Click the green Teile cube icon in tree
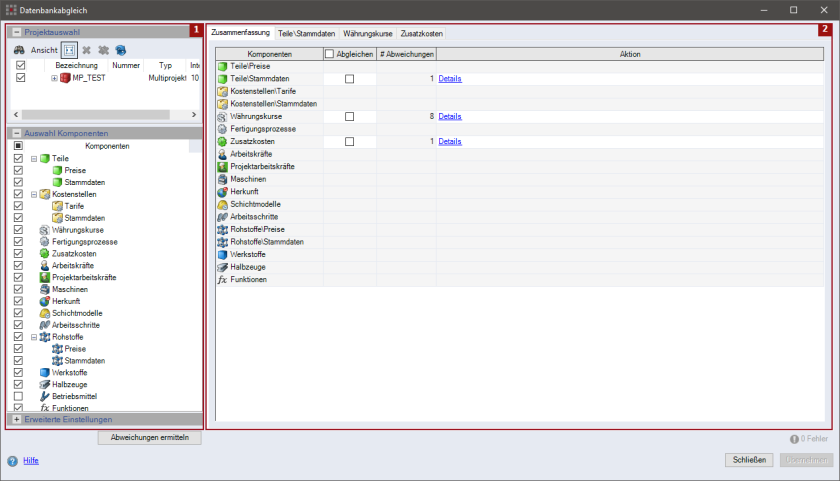Screen dimensions: 840x481 click(45, 159)
